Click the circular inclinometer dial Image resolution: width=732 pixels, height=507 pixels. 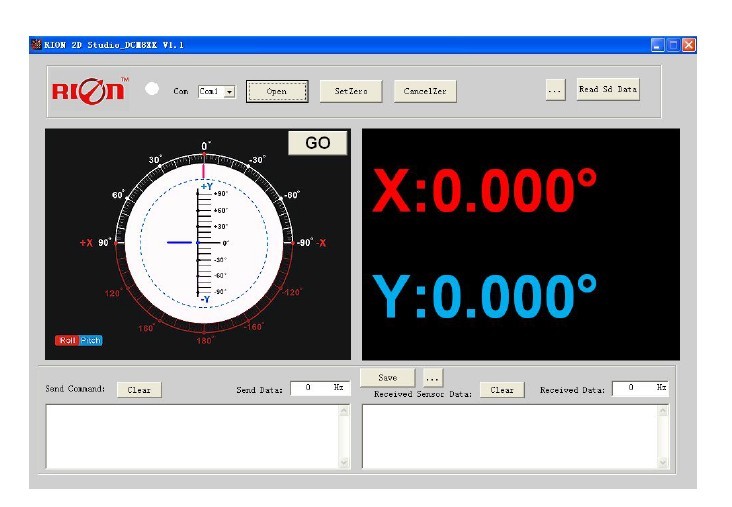[x=204, y=243]
